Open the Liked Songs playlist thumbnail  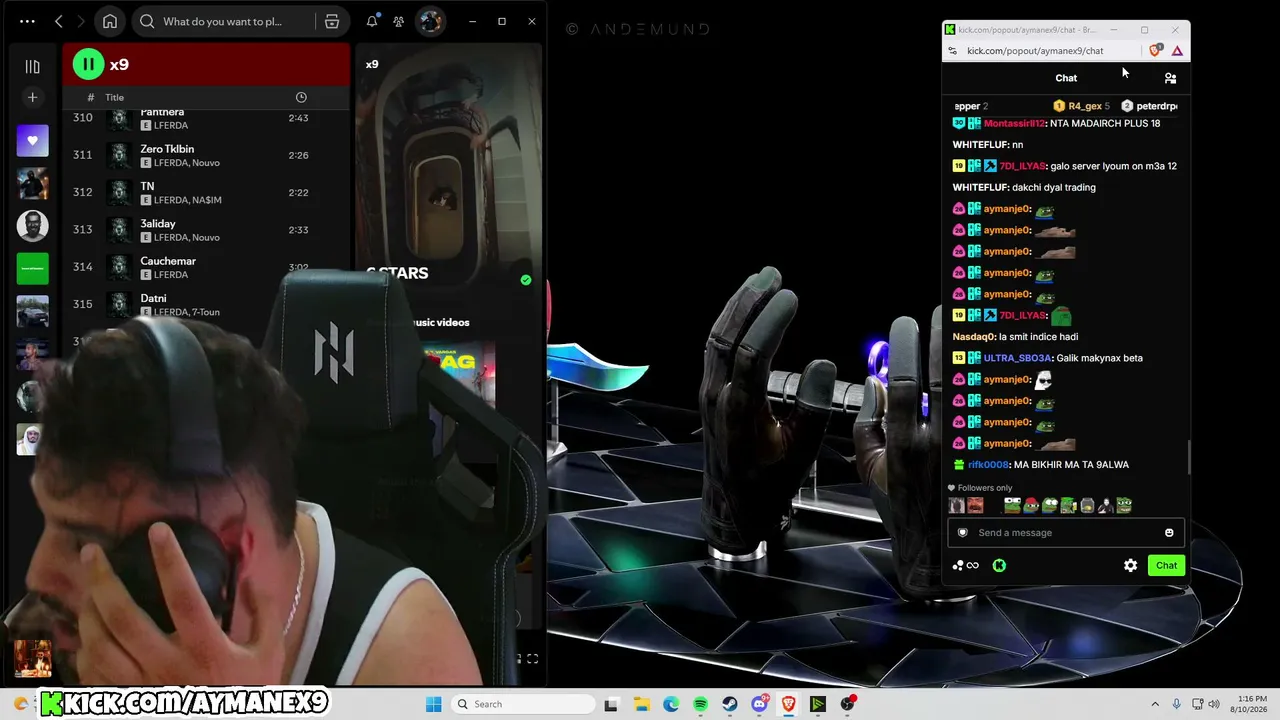tap(32, 141)
